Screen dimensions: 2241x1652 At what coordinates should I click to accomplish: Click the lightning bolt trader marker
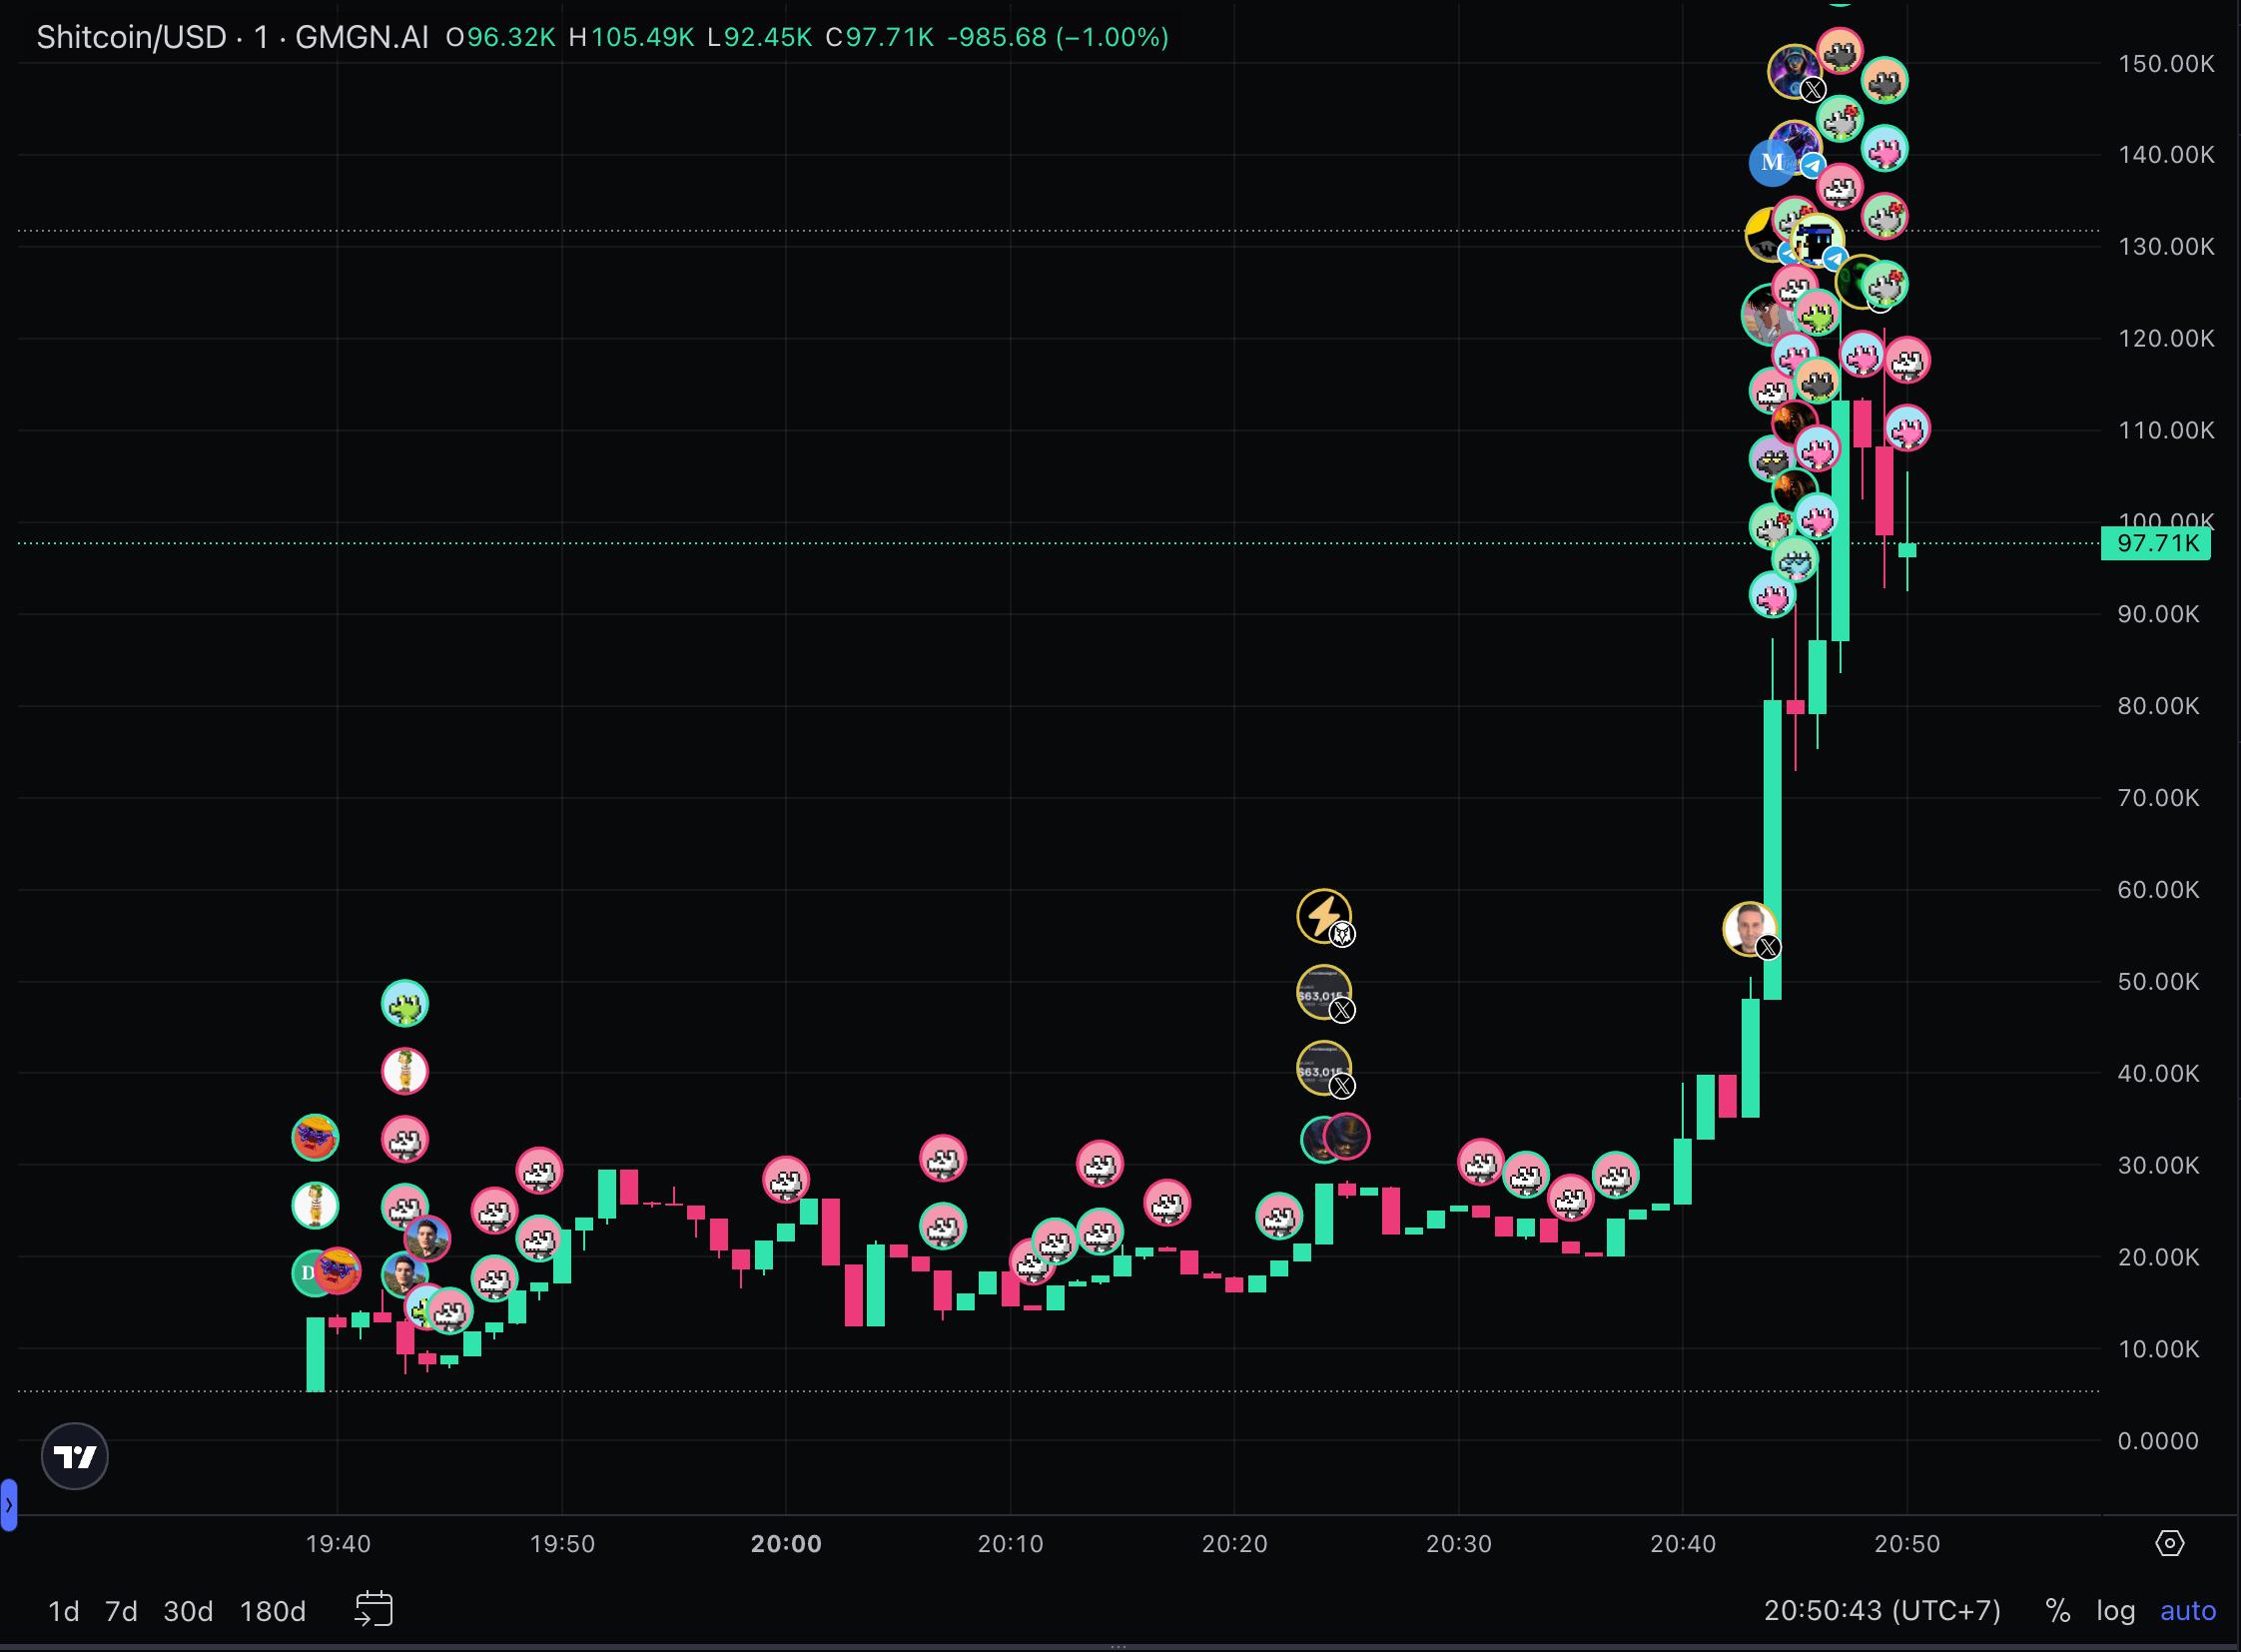pos(1322,915)
